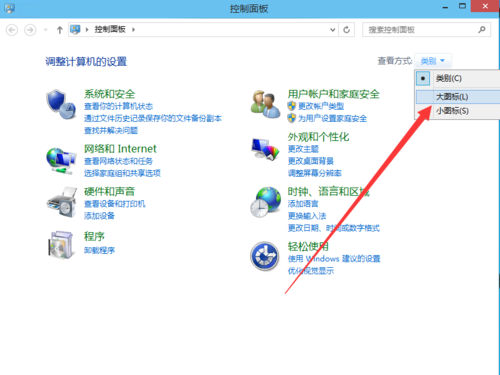
Task: Open the System and Security shield icon
Action: pos(61,104)
